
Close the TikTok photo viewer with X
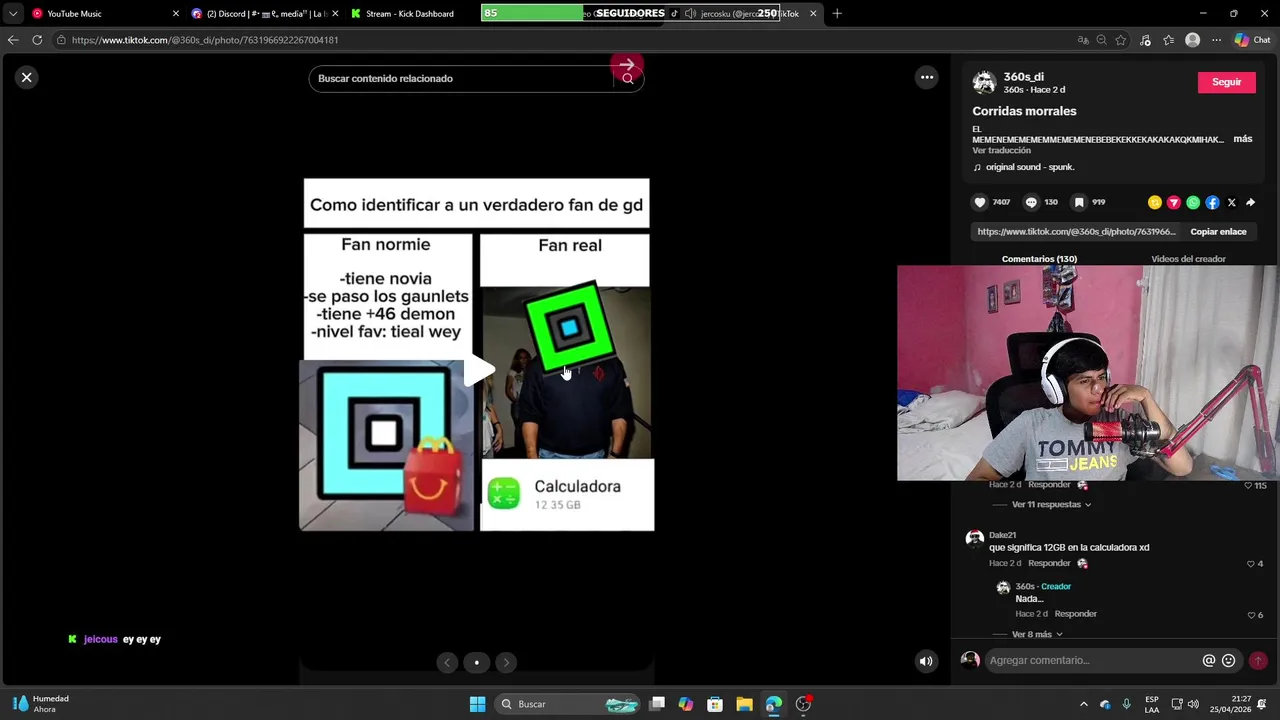(27, 77)
